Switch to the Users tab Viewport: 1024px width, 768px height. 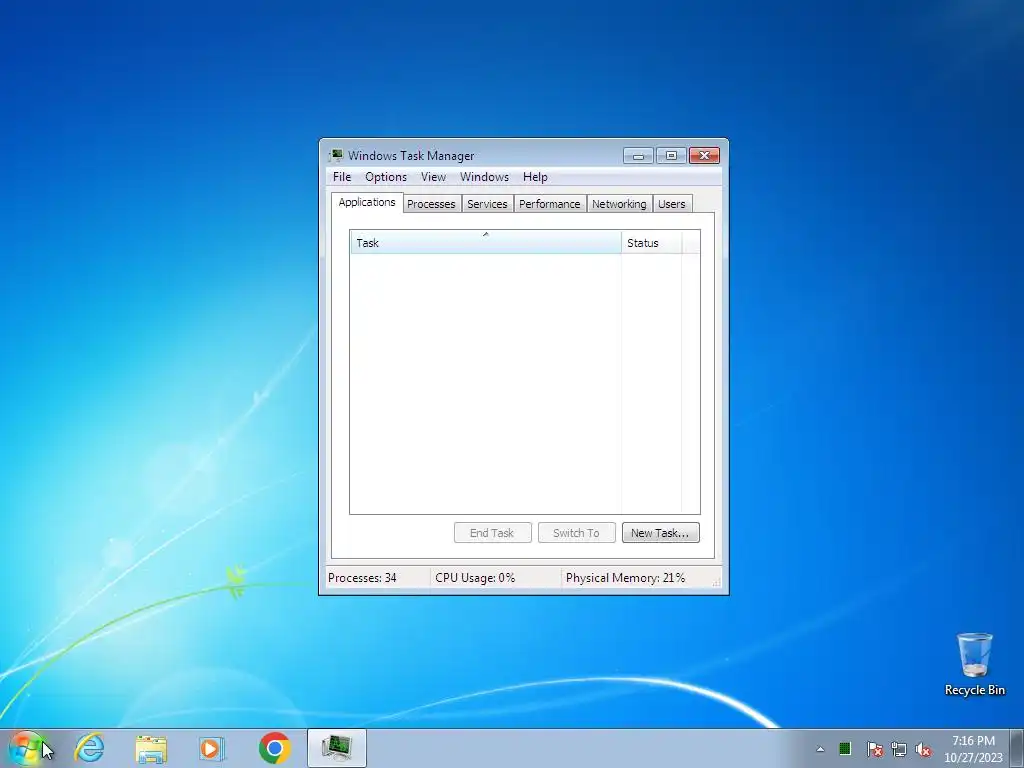pos(671,204)
